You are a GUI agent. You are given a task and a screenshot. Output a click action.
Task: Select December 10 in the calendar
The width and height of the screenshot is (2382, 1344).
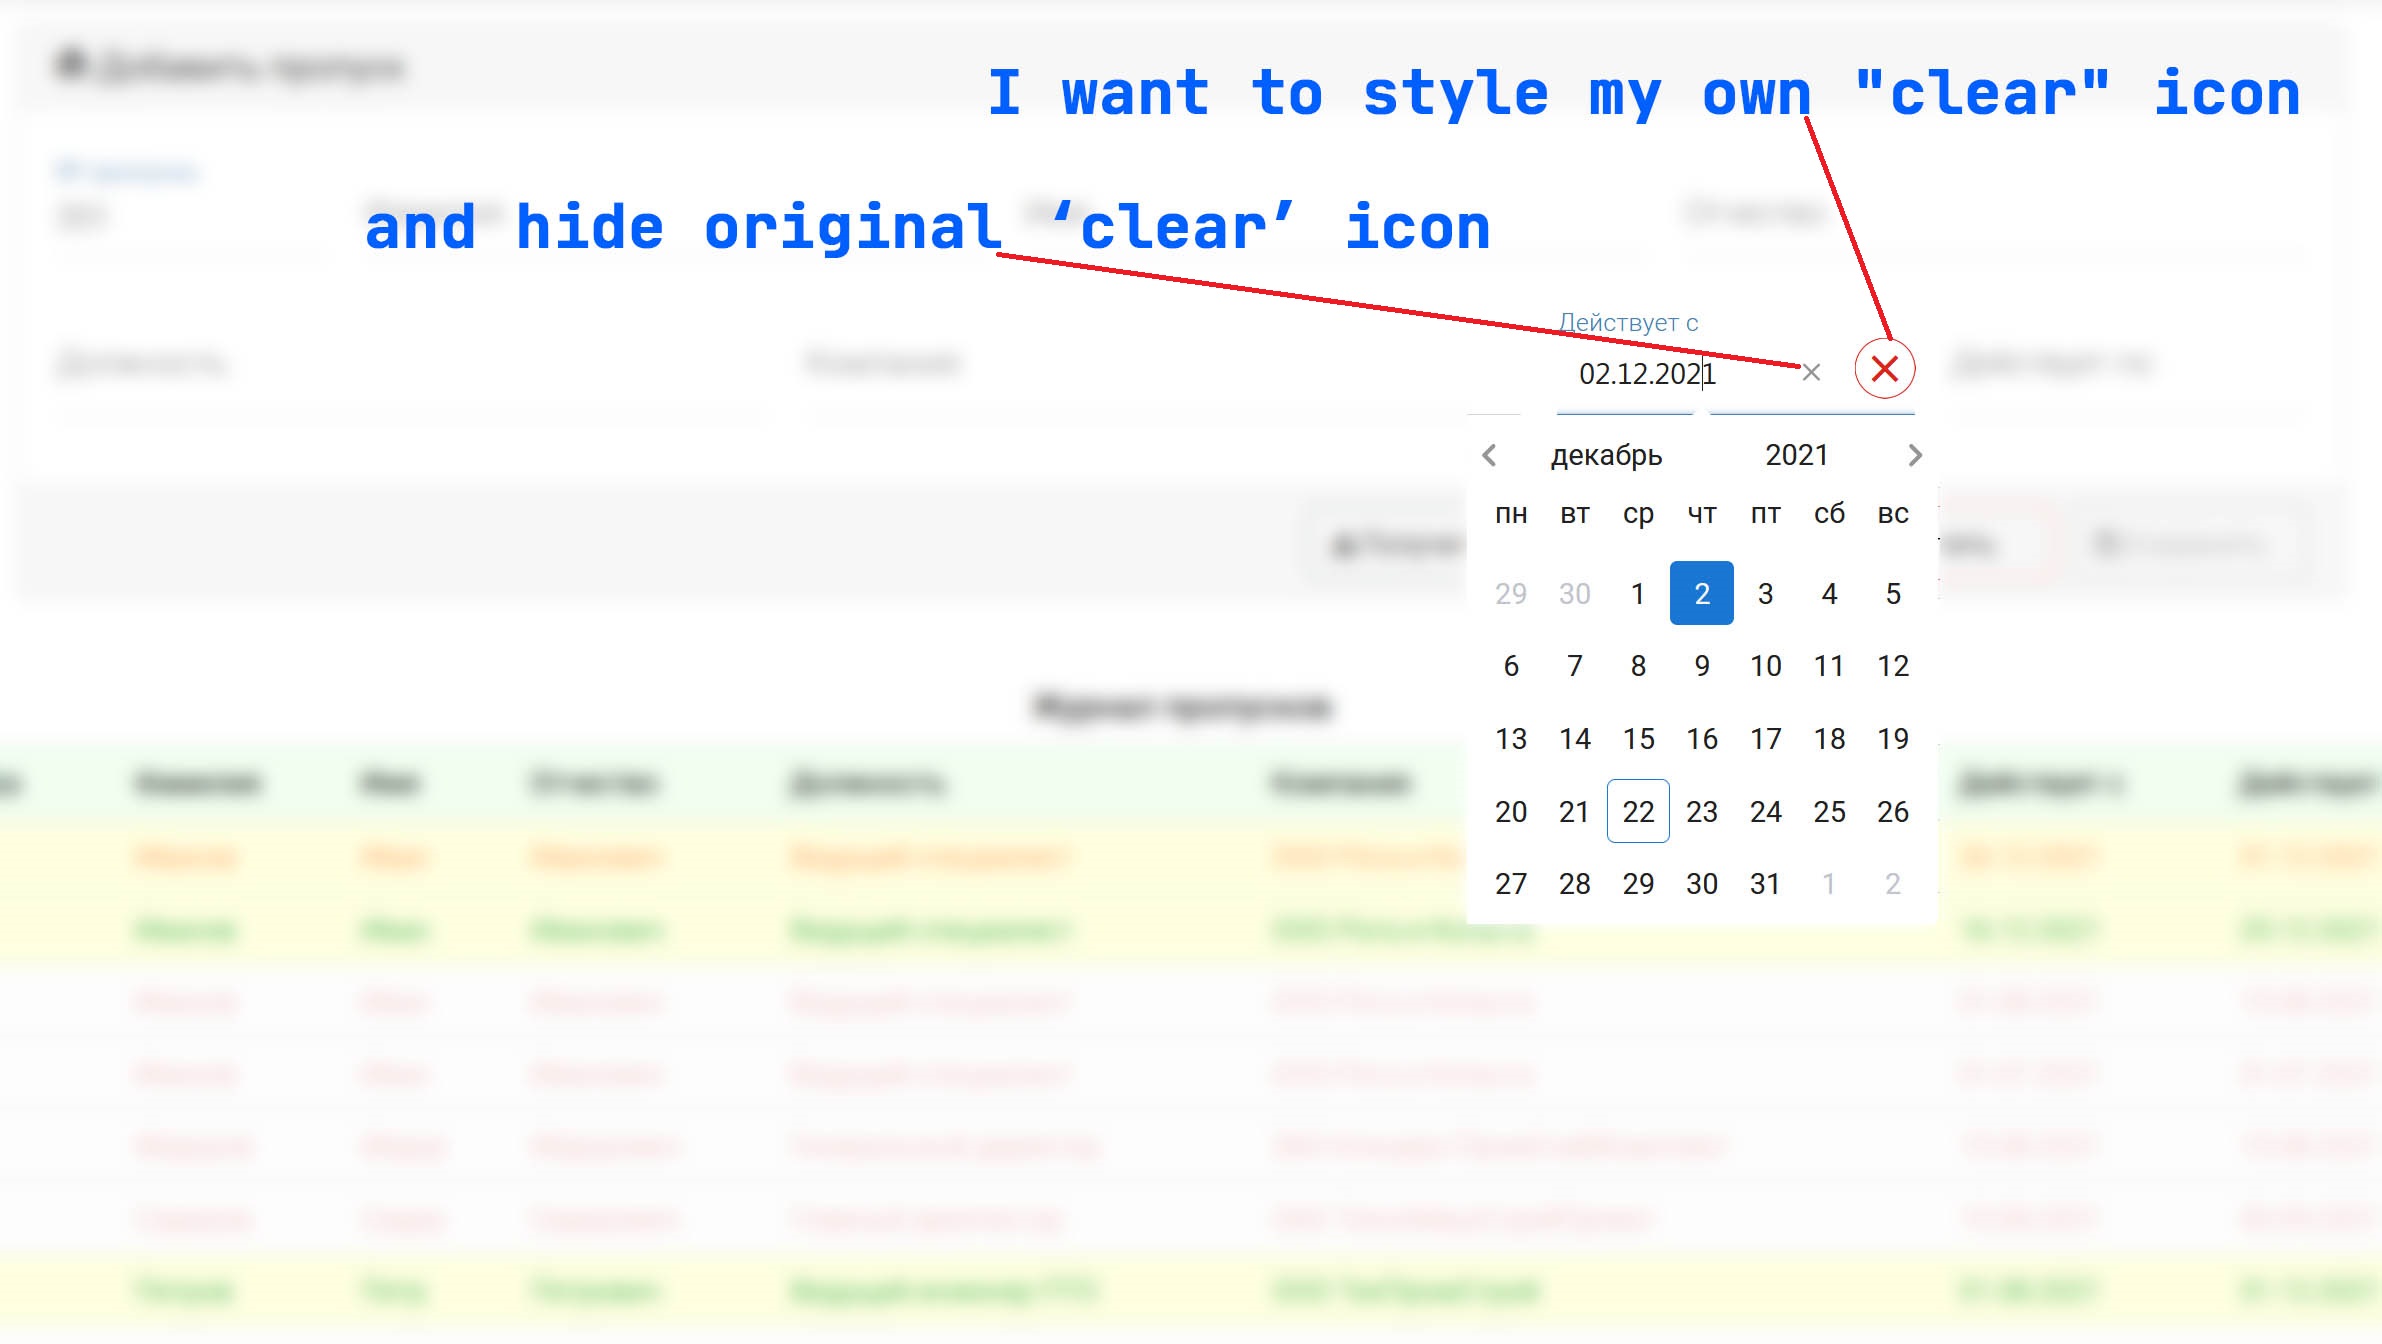1766,665
